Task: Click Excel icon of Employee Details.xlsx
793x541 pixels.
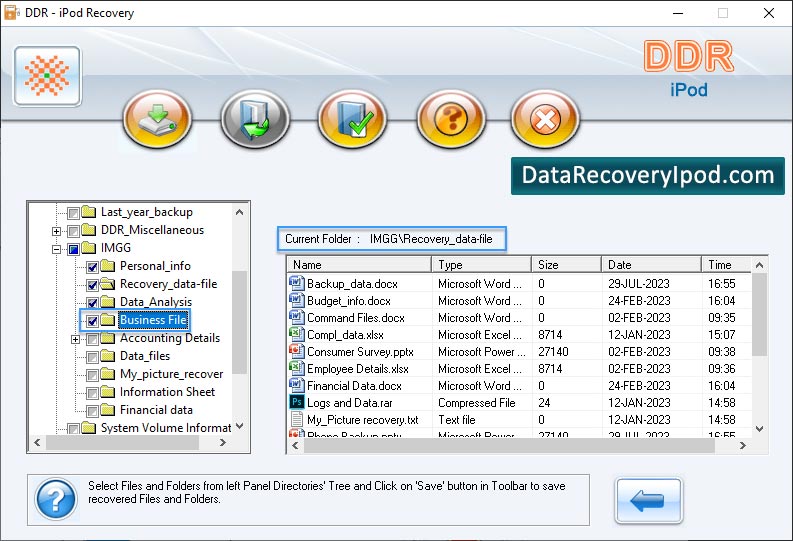Action: coord(296,369)
